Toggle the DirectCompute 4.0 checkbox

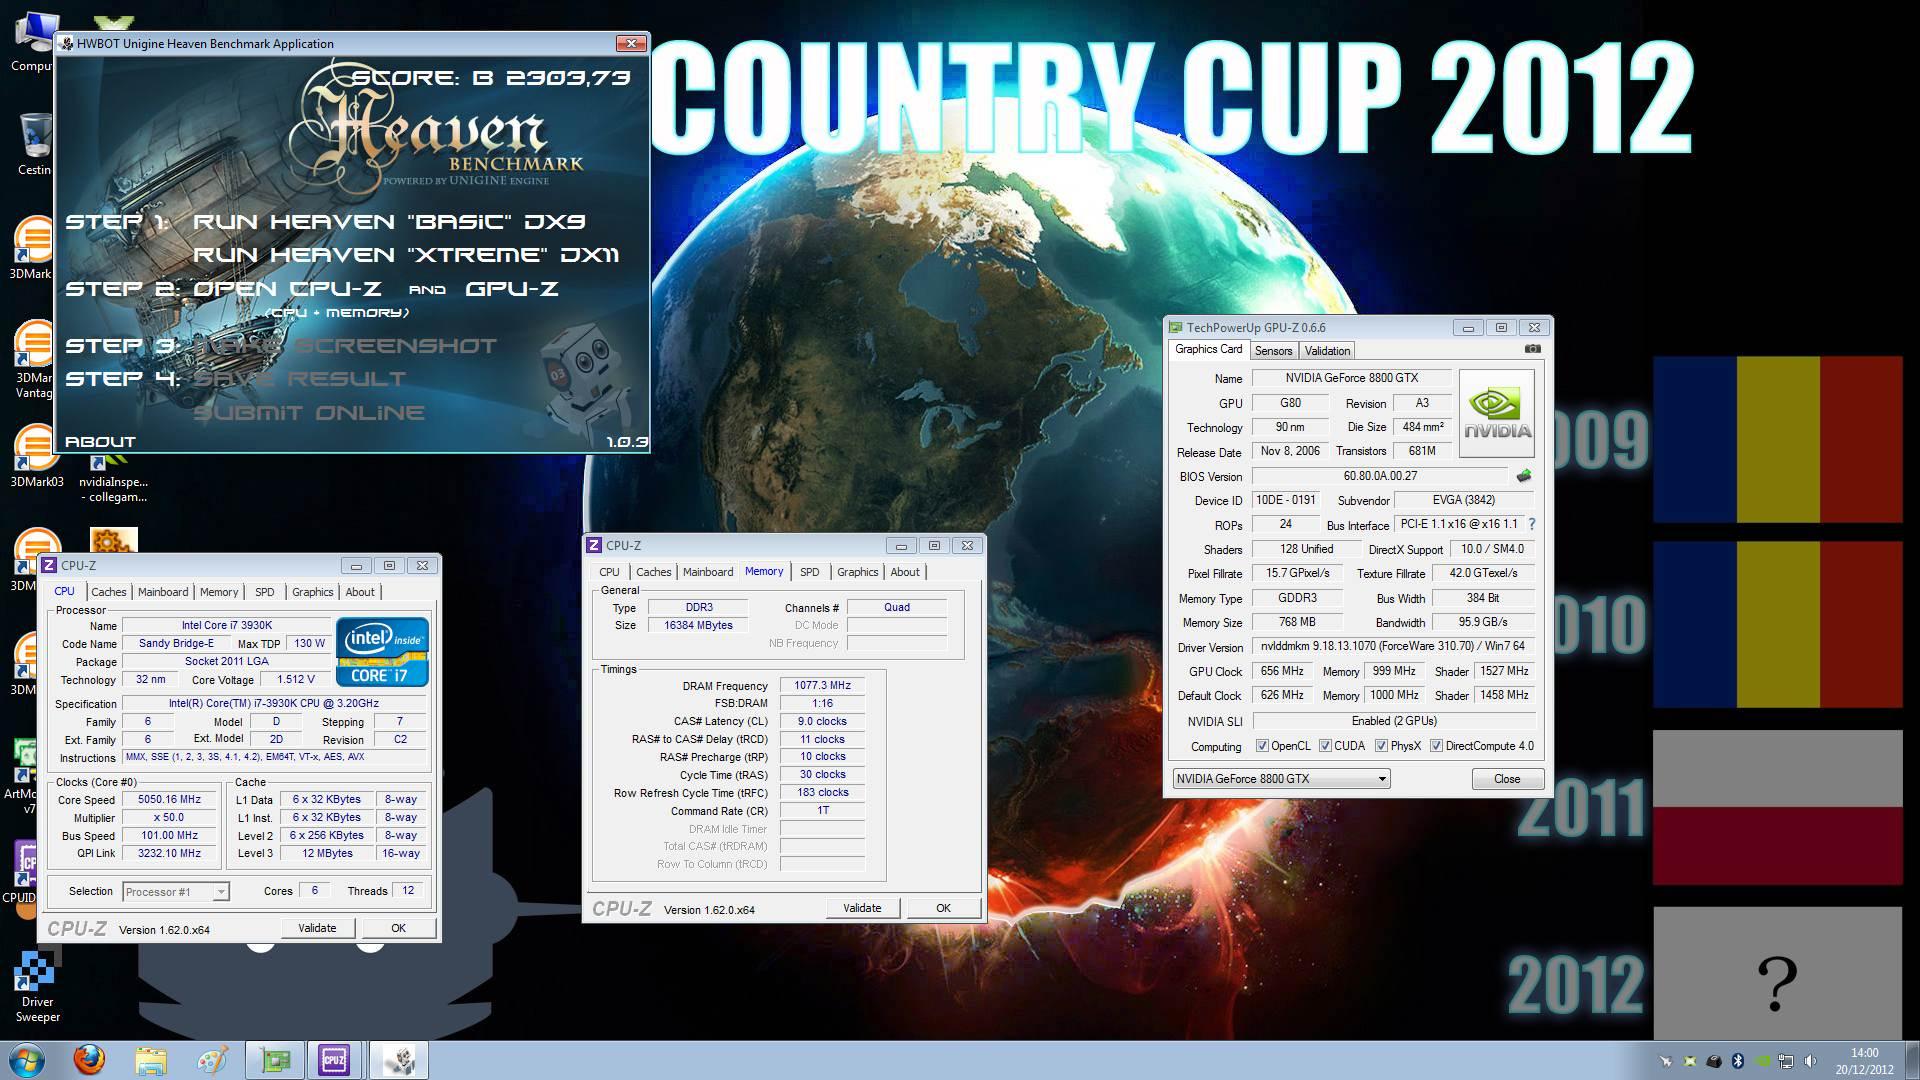click(x=1436, y=746)
